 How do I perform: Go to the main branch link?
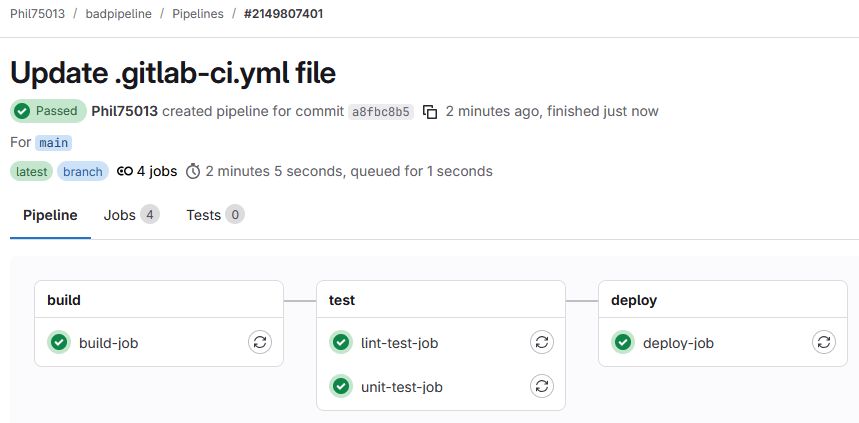54,143
